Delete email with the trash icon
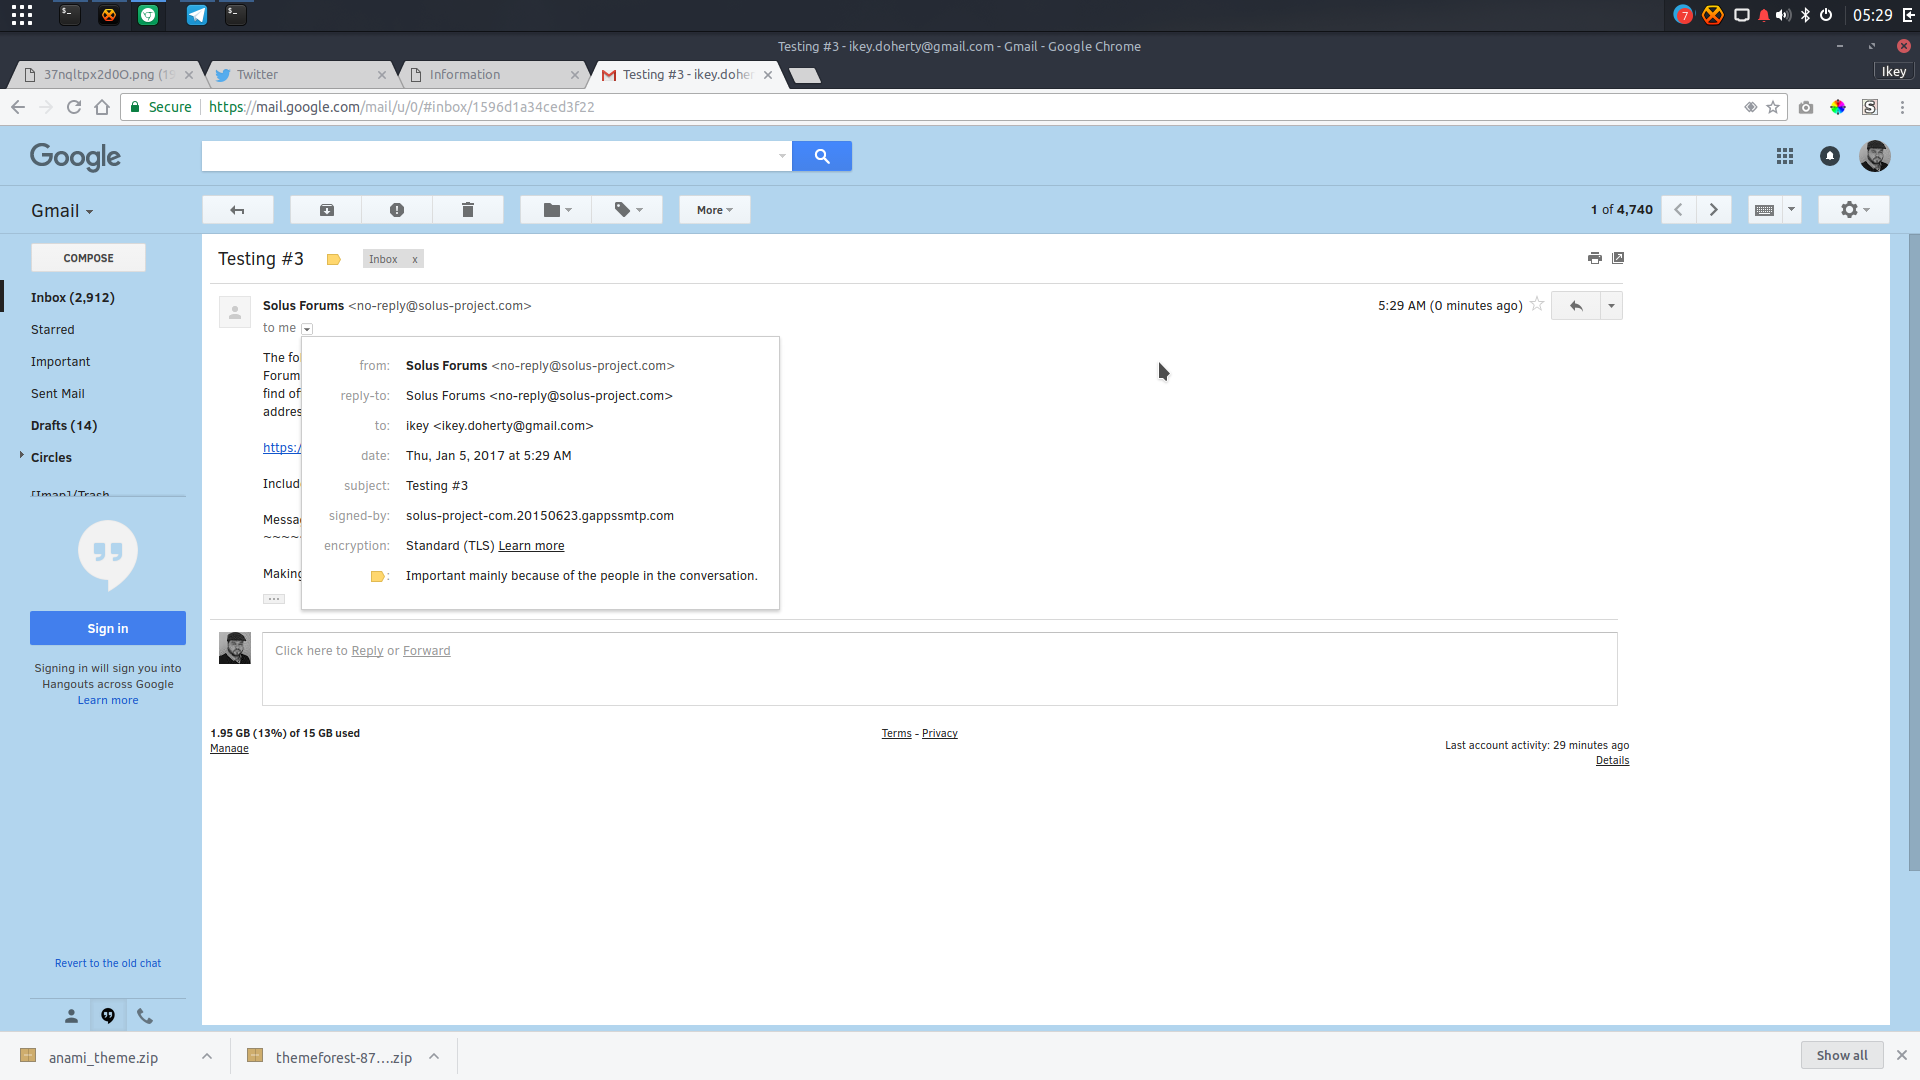The height and width of the screenshot is (1080, 1920). 467,210
